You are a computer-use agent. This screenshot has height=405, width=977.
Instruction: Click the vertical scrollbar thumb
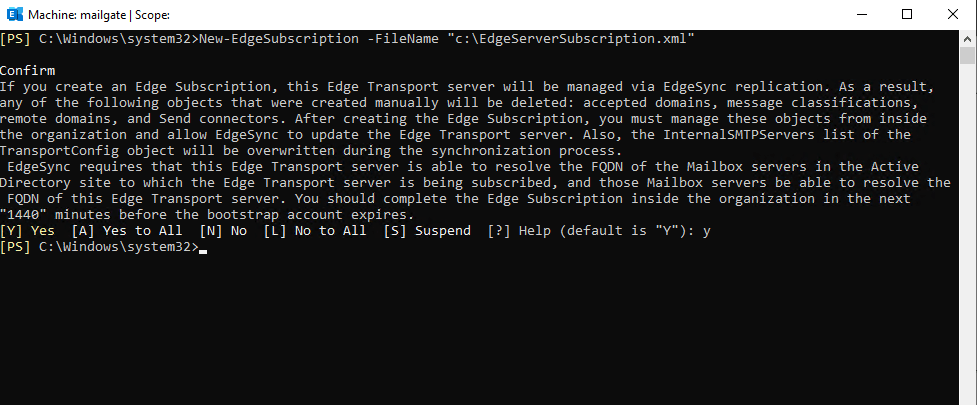[967, 55]
